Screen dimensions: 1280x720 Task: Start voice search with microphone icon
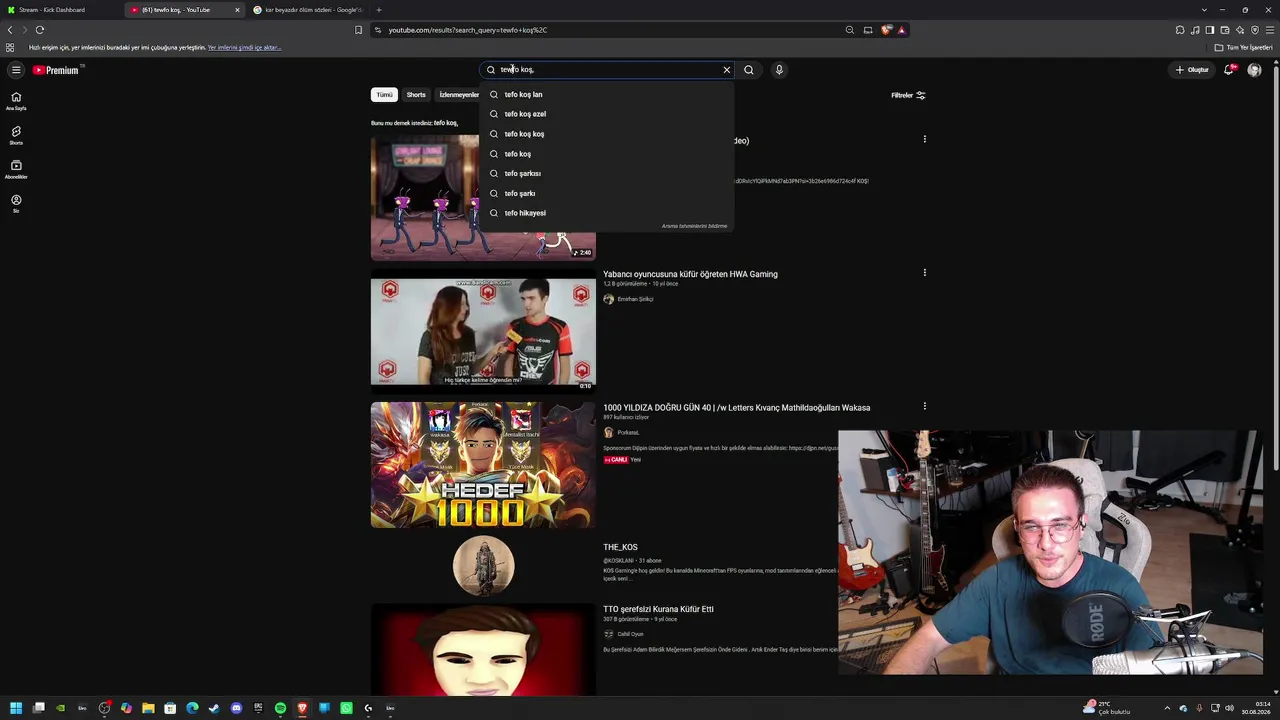pyautogui.click(x=779, y=70)
